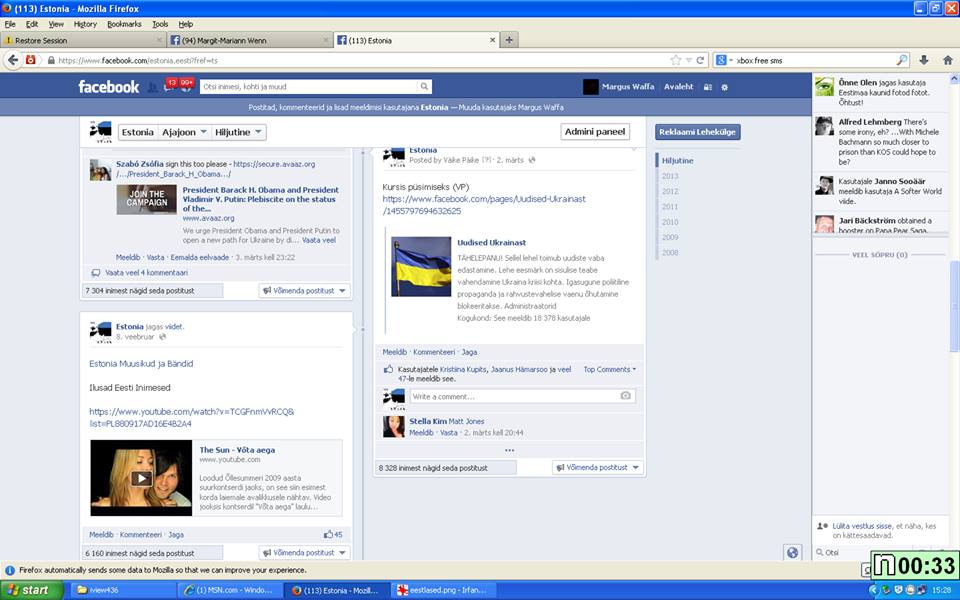Screen dimensions: 960x600
Task: Open the Ukraine flag thumbnail
Action: click(421, 266)
